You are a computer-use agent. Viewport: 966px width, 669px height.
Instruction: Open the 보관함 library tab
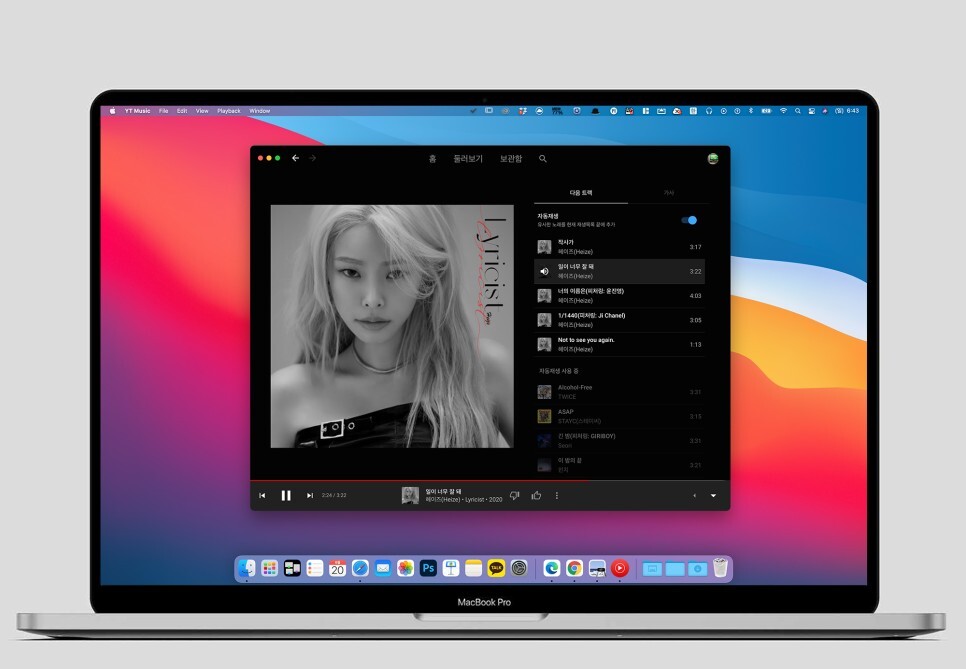tap(511, 158)
